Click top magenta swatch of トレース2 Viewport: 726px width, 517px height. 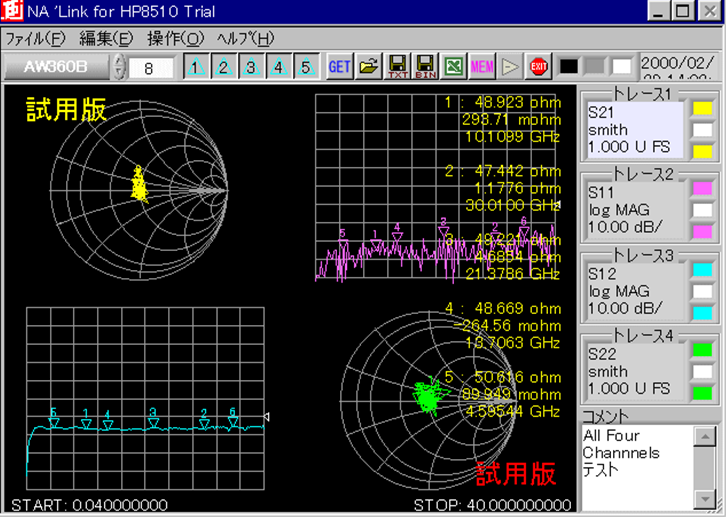click(x=702, y=188)
